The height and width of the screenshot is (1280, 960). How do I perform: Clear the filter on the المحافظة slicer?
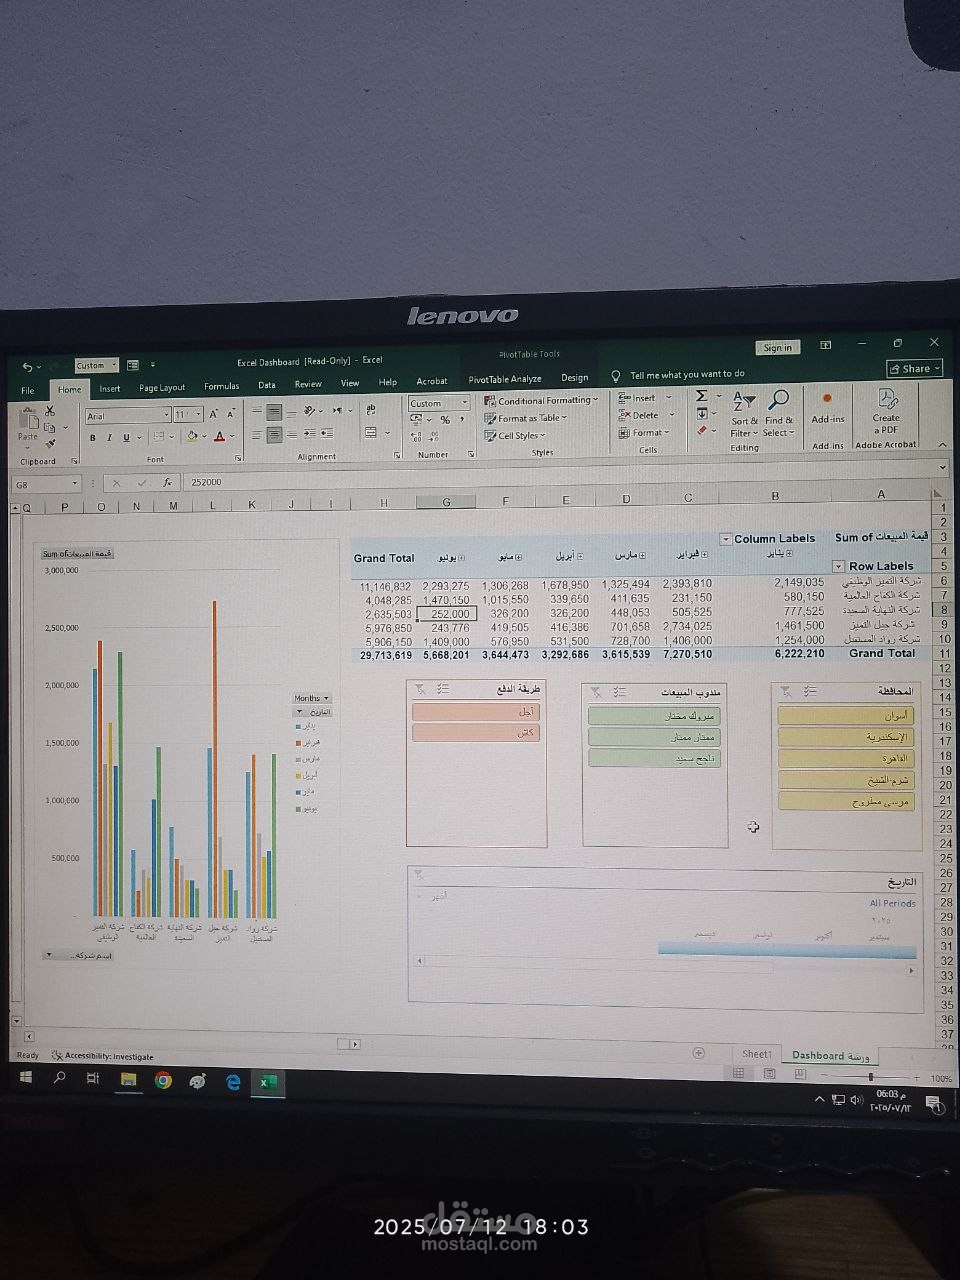785,689
